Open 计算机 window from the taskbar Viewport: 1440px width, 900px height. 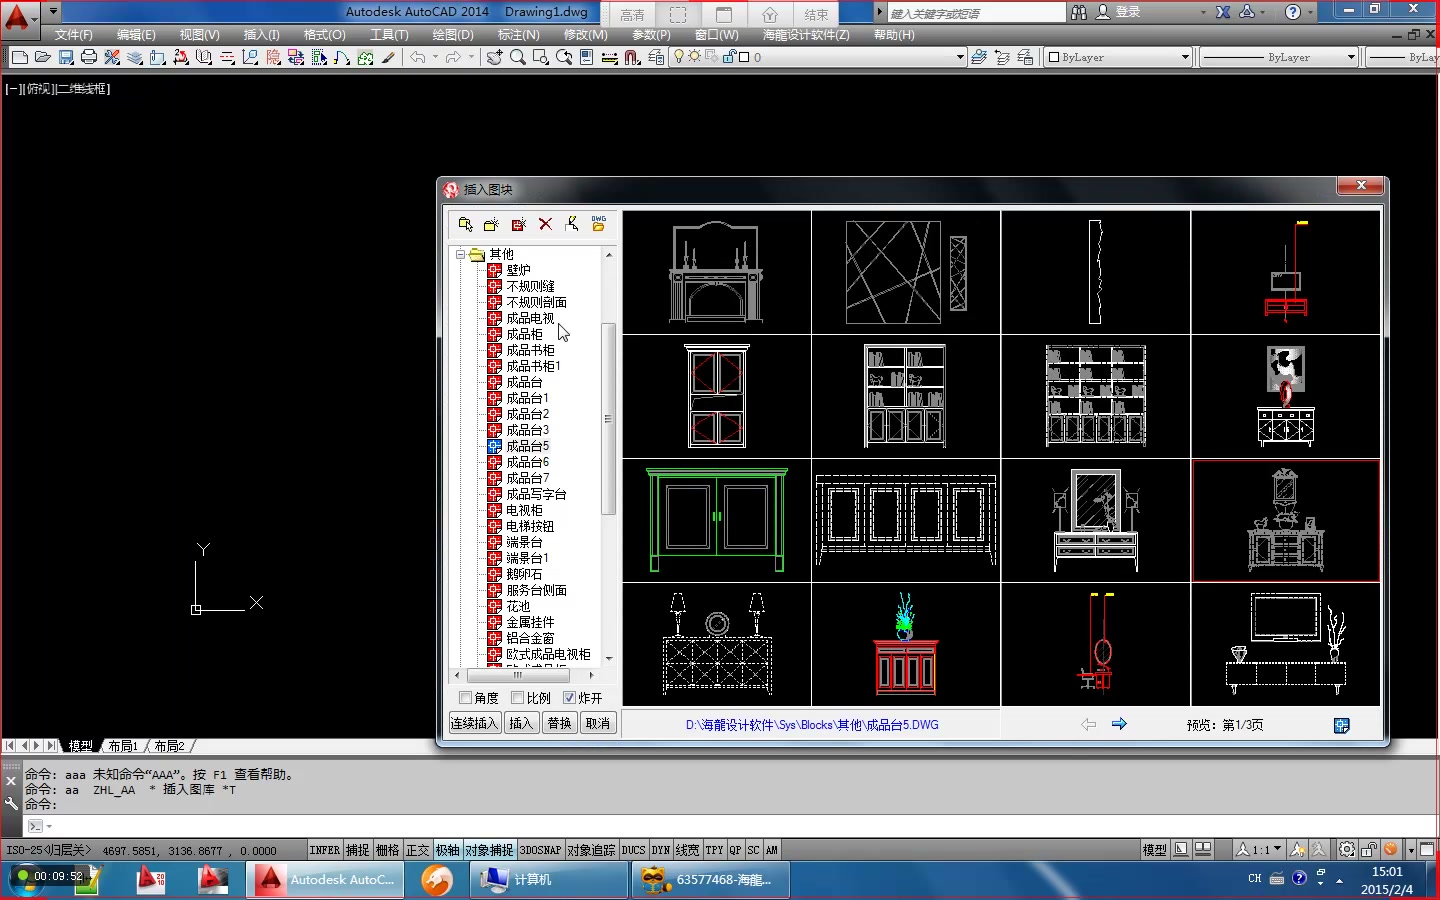tap(549, 880)
